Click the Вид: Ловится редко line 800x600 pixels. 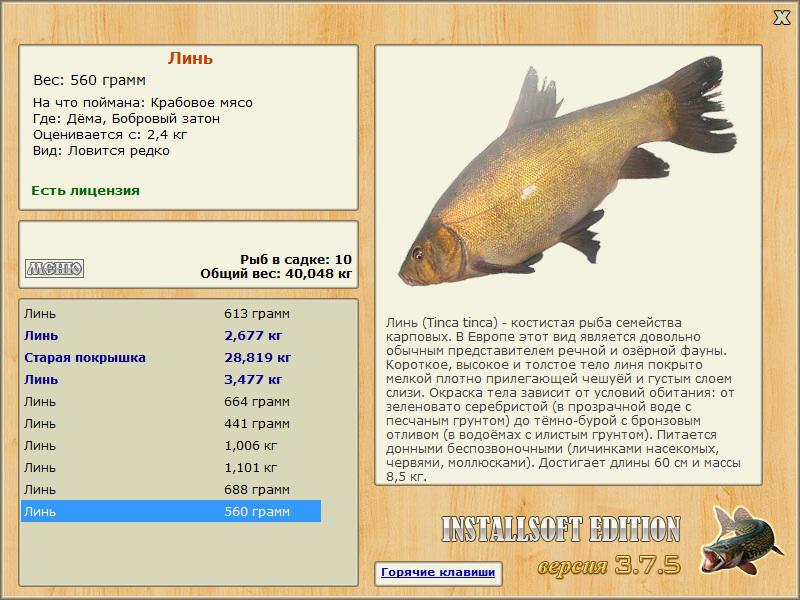point(101,151)
